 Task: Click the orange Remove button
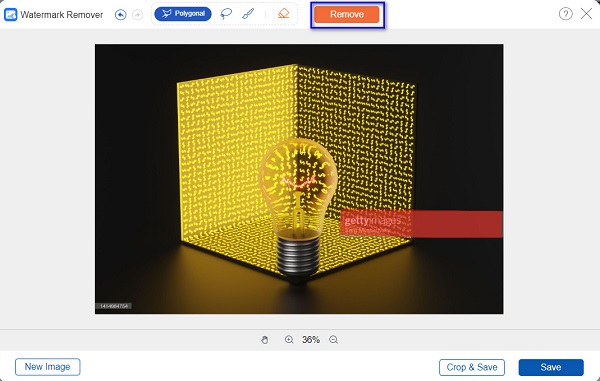(x=347, y=14)
